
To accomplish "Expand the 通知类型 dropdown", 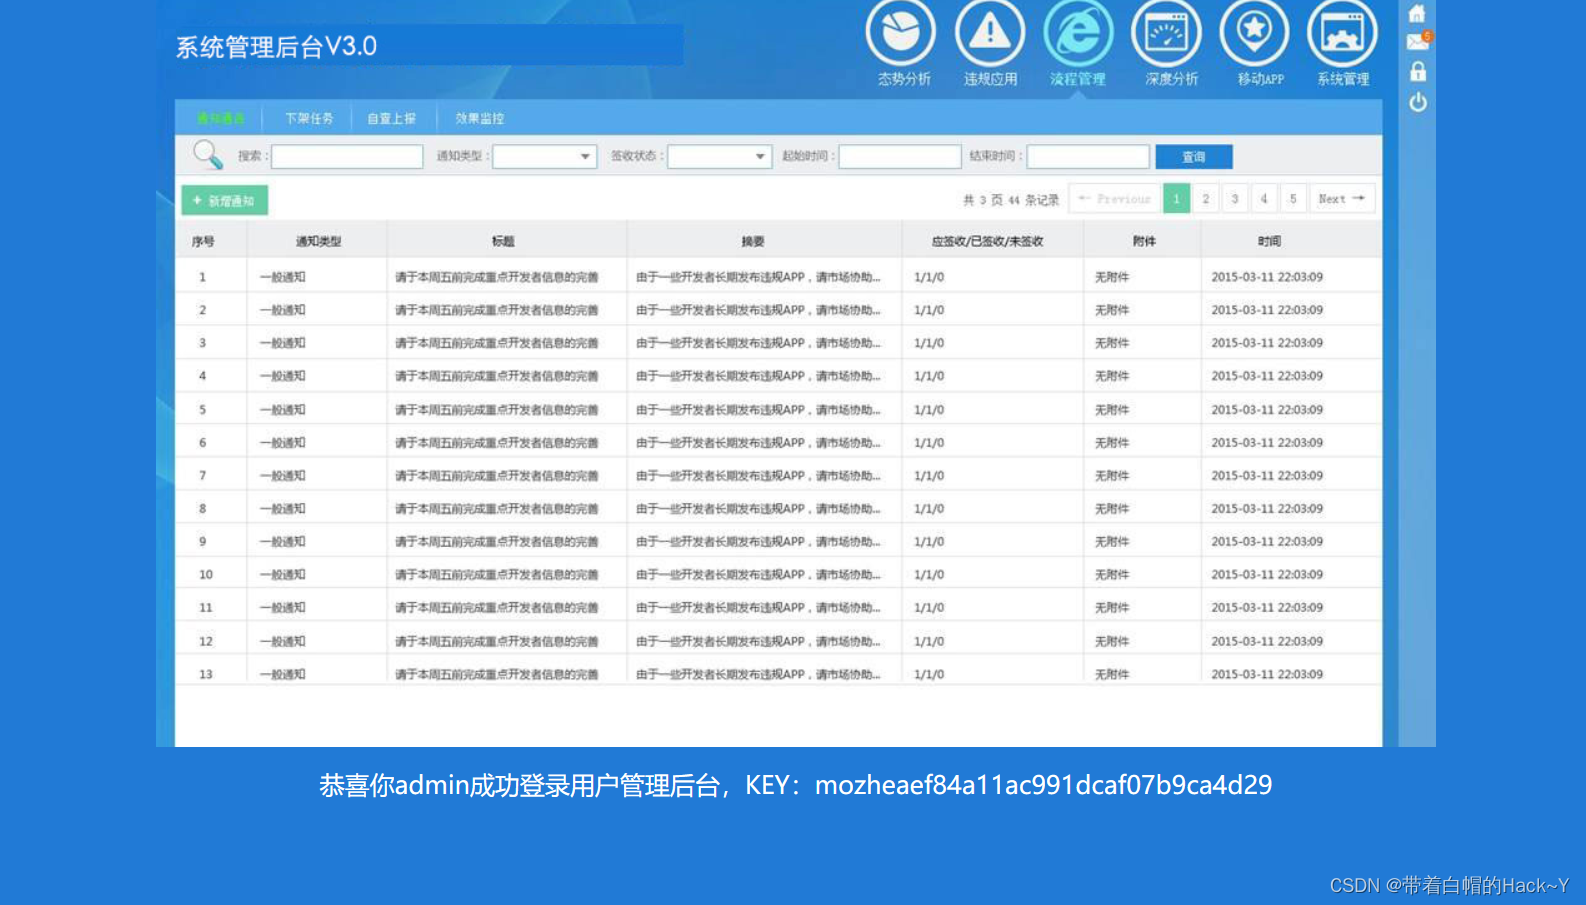I will click(544, 156).
